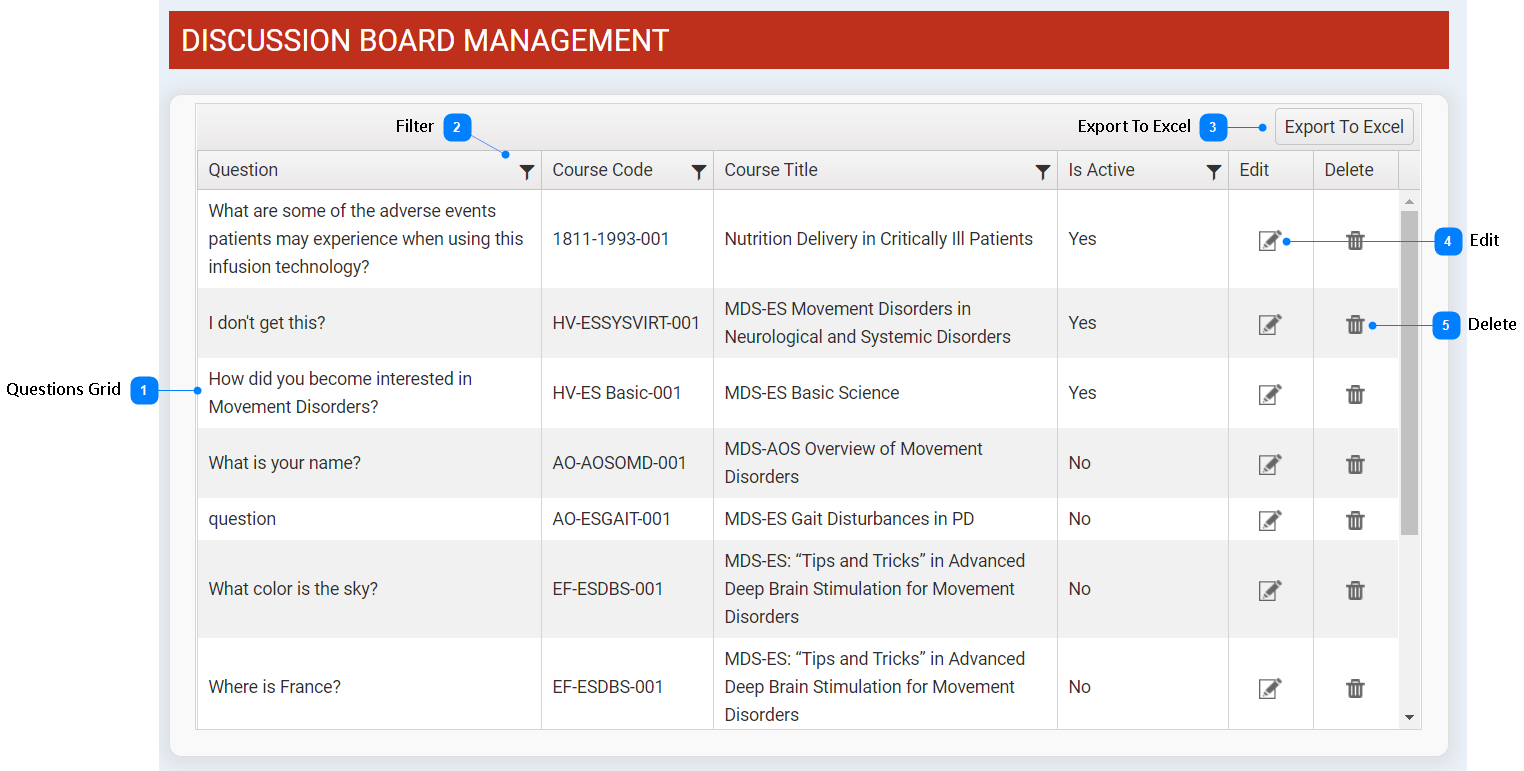1524x771 pixels.
Task: Sort by the Question column header
Action: coord(243,170)
